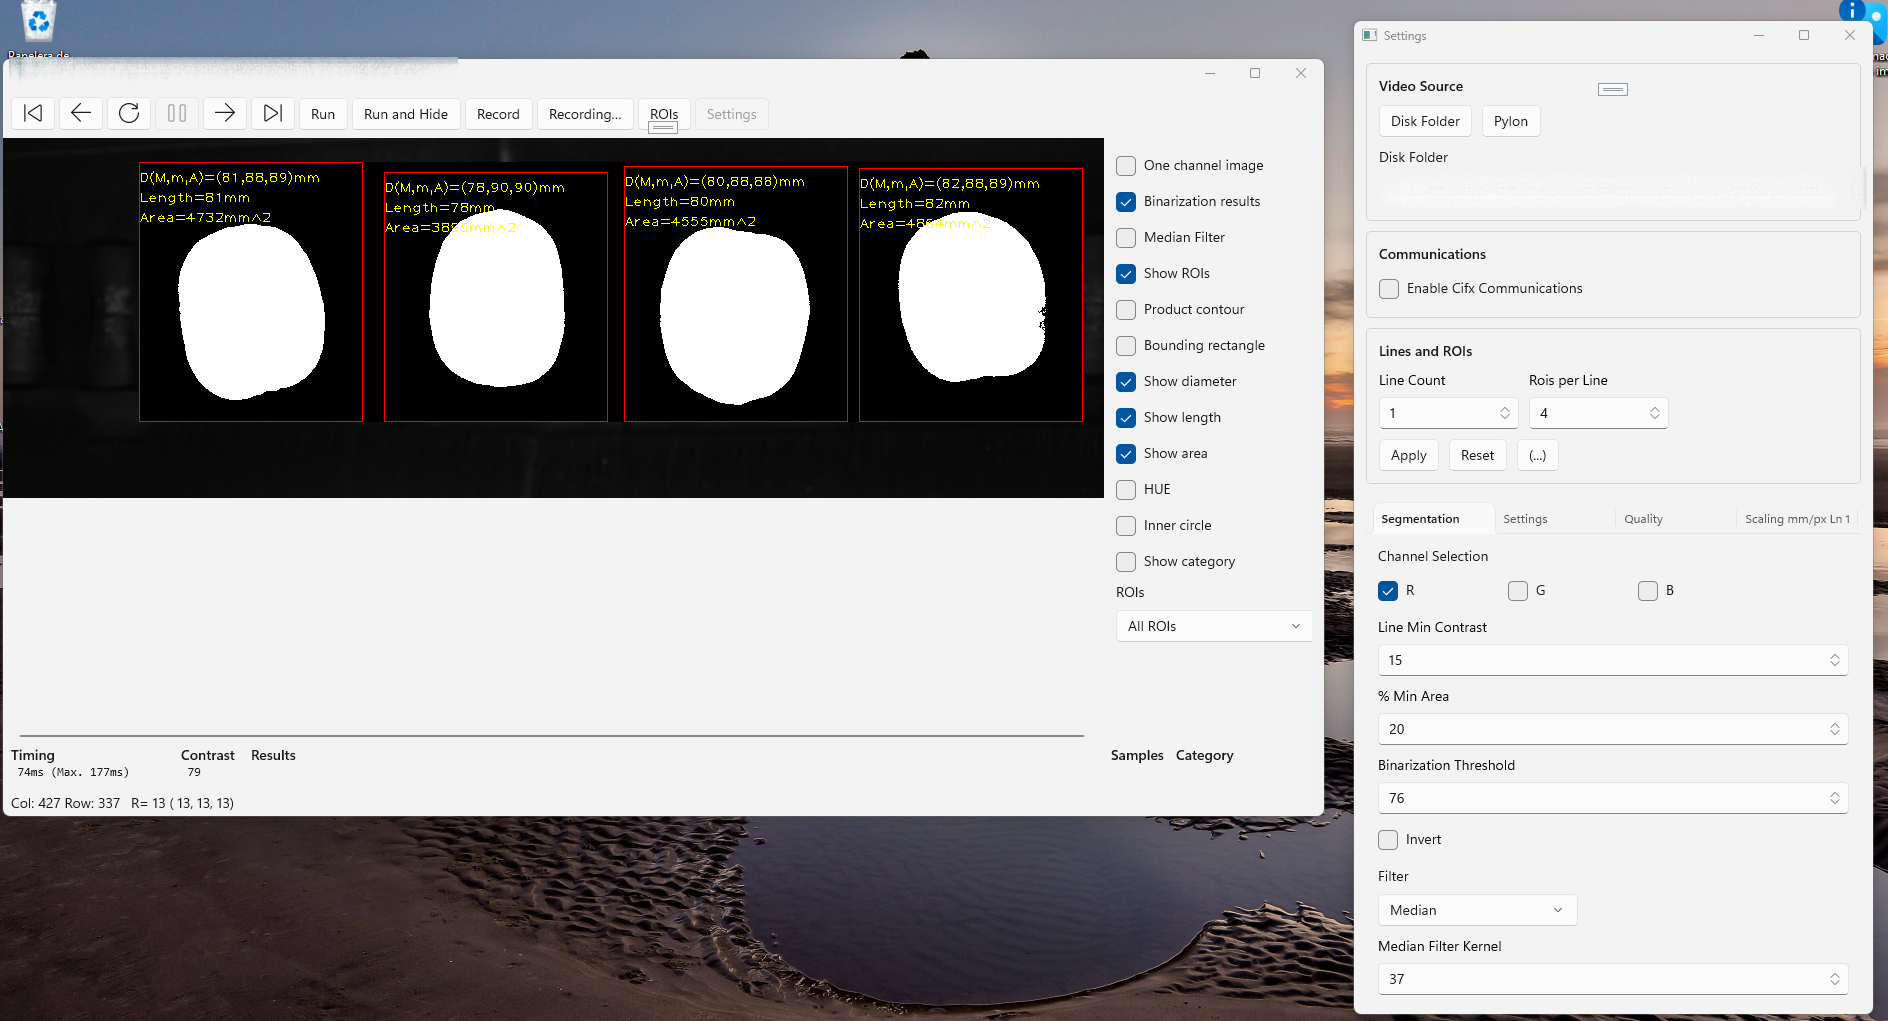Open Recycle Bin on desktop
This screenshot has width=1888, height=1021.
click(x=38, y=28)
